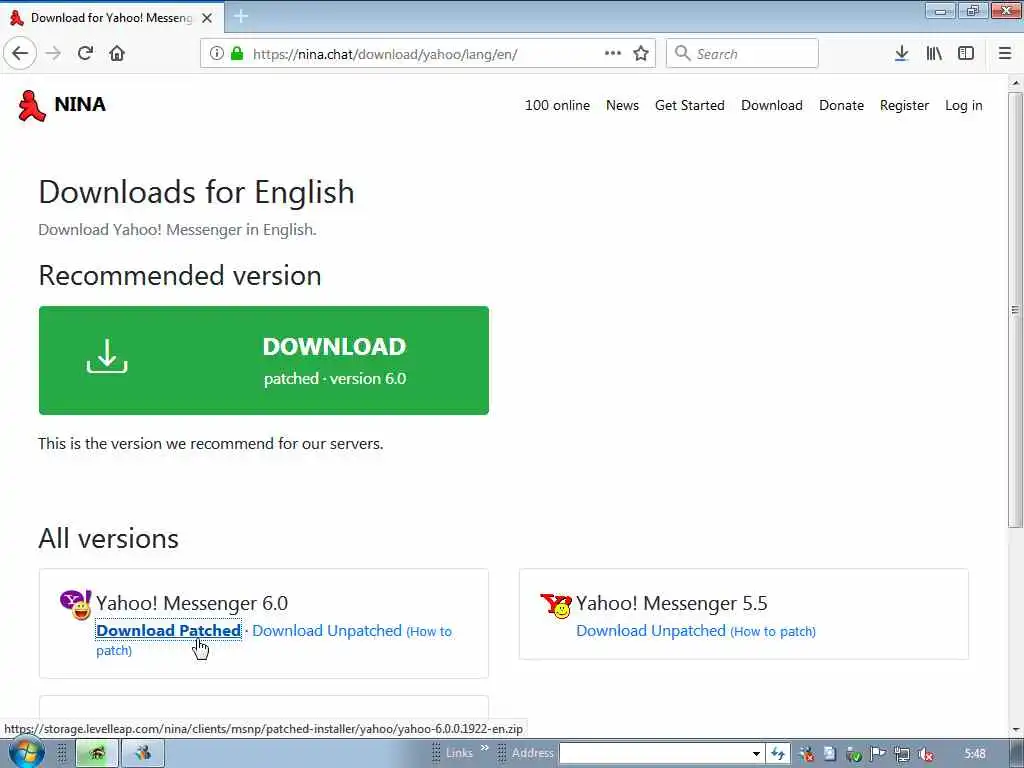
Task: Open the Donate nav item
Action: pyautogui.click(x=841, y=105)
